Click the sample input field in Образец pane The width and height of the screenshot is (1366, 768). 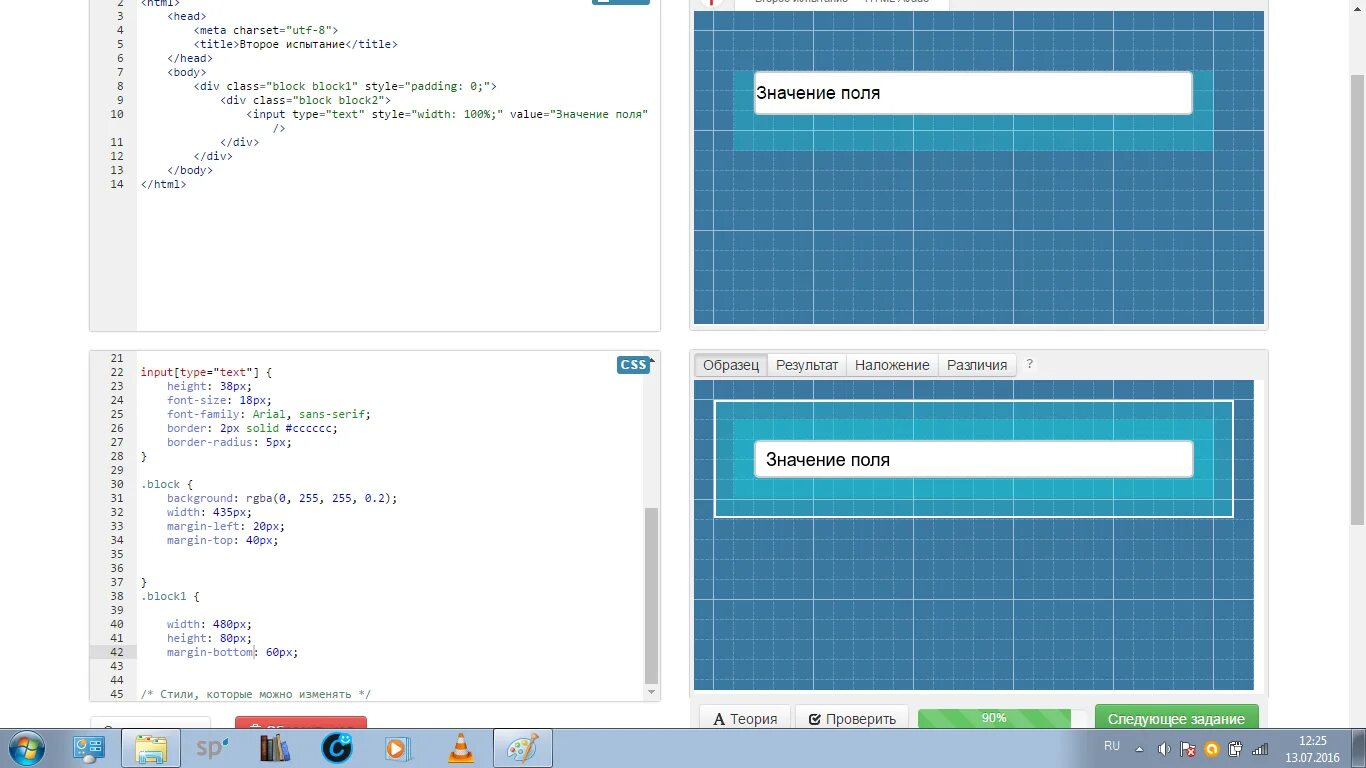pyautogui.click(x=973, y=459)
